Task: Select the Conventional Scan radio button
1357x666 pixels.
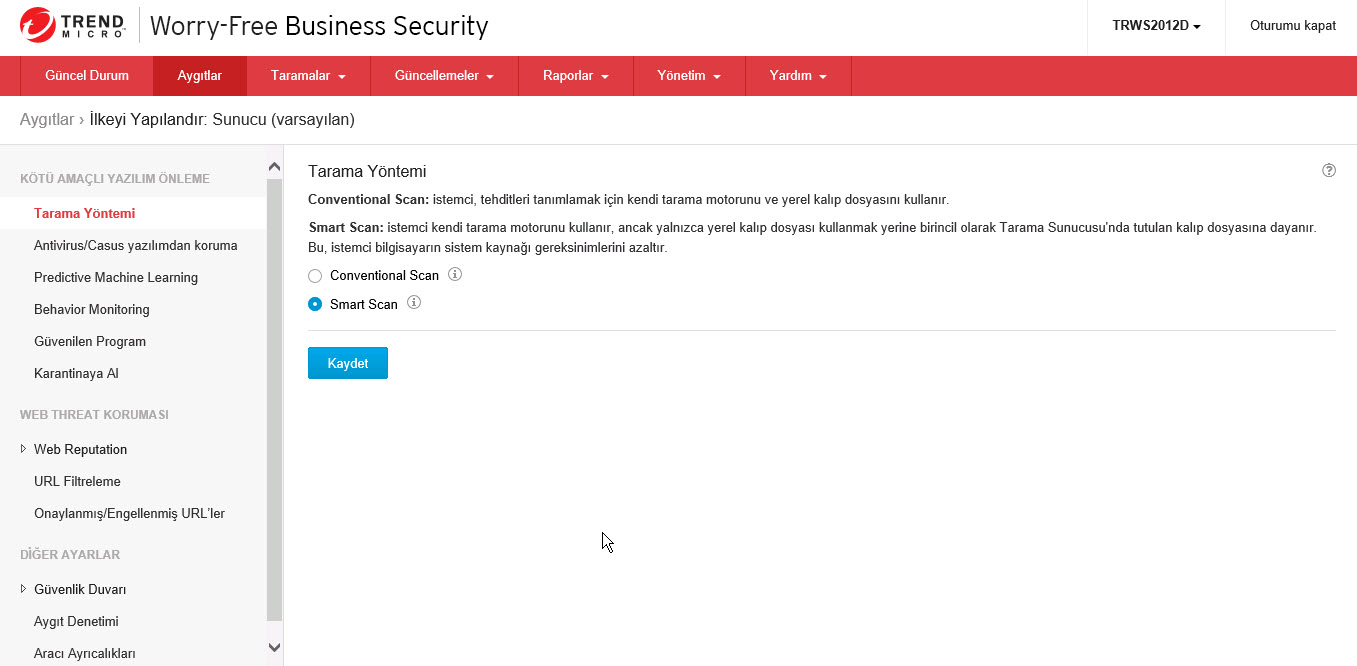Action: click(x=315, y=276)
